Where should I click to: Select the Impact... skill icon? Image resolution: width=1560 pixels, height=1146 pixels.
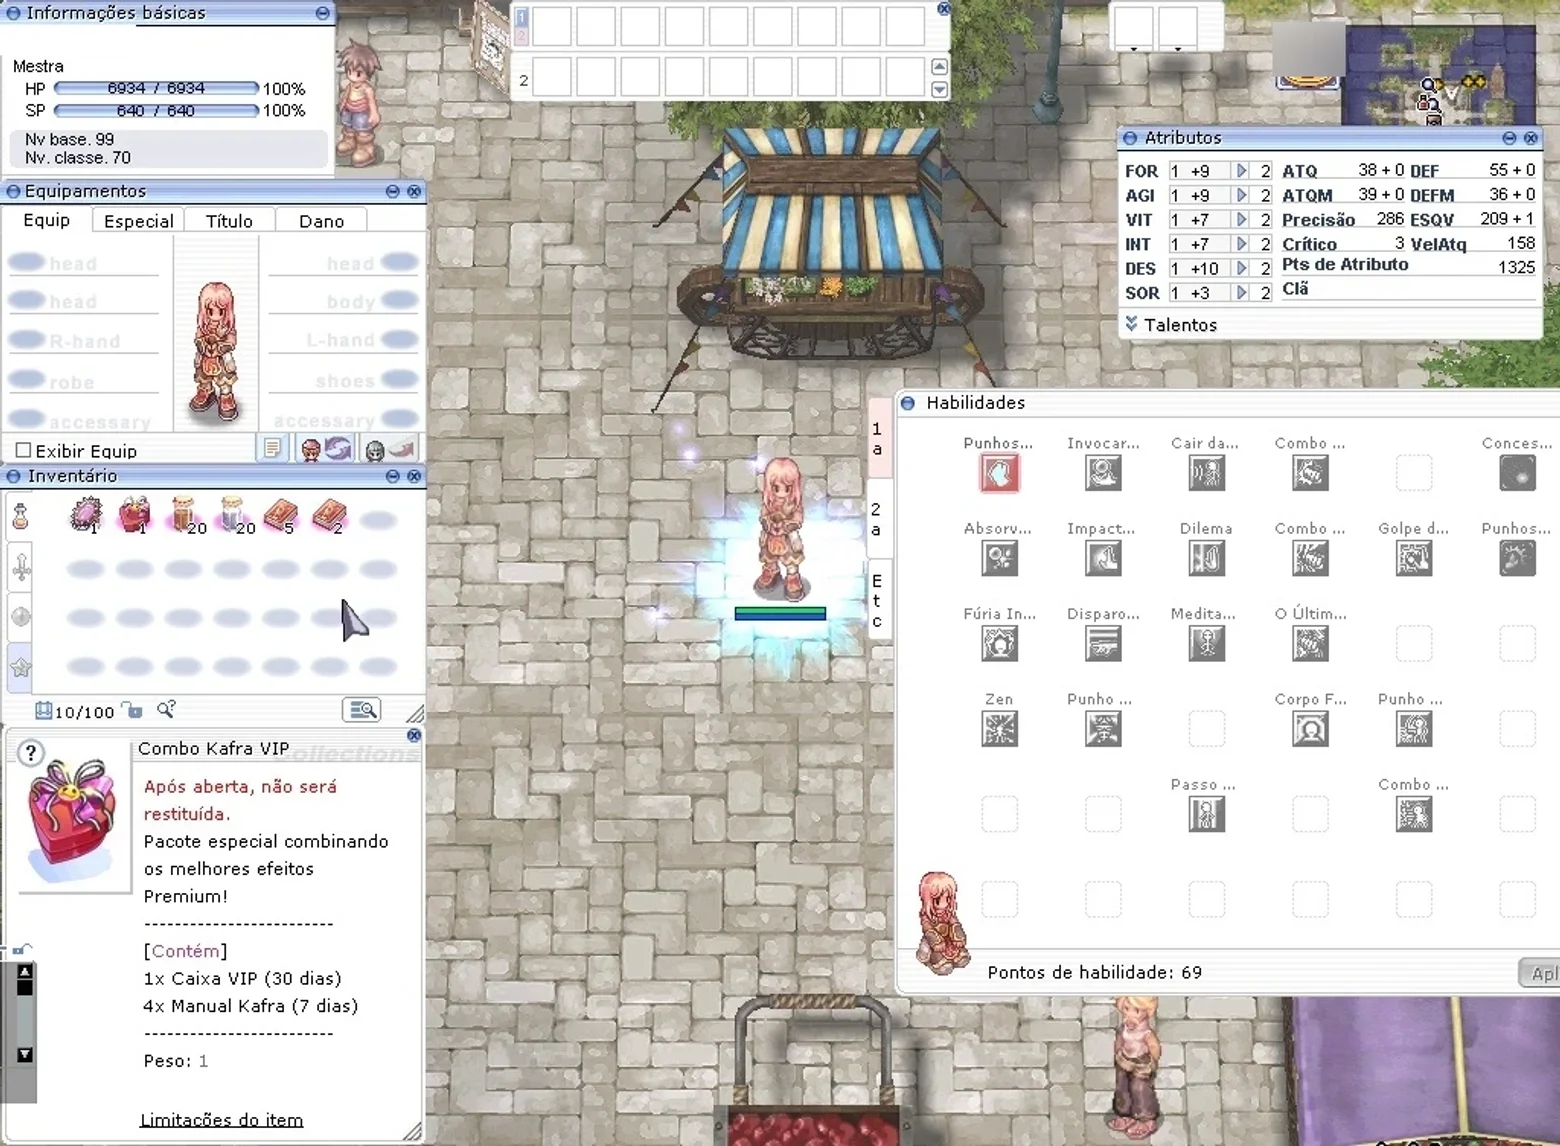1103,558
